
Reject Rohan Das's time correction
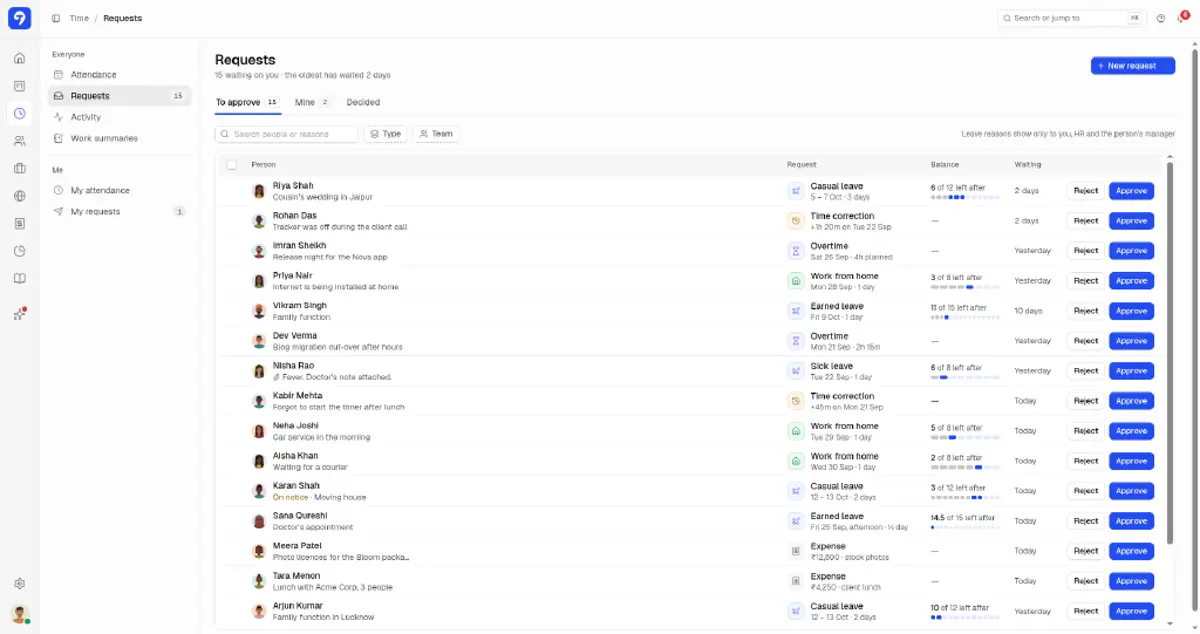click(1085, 221)
